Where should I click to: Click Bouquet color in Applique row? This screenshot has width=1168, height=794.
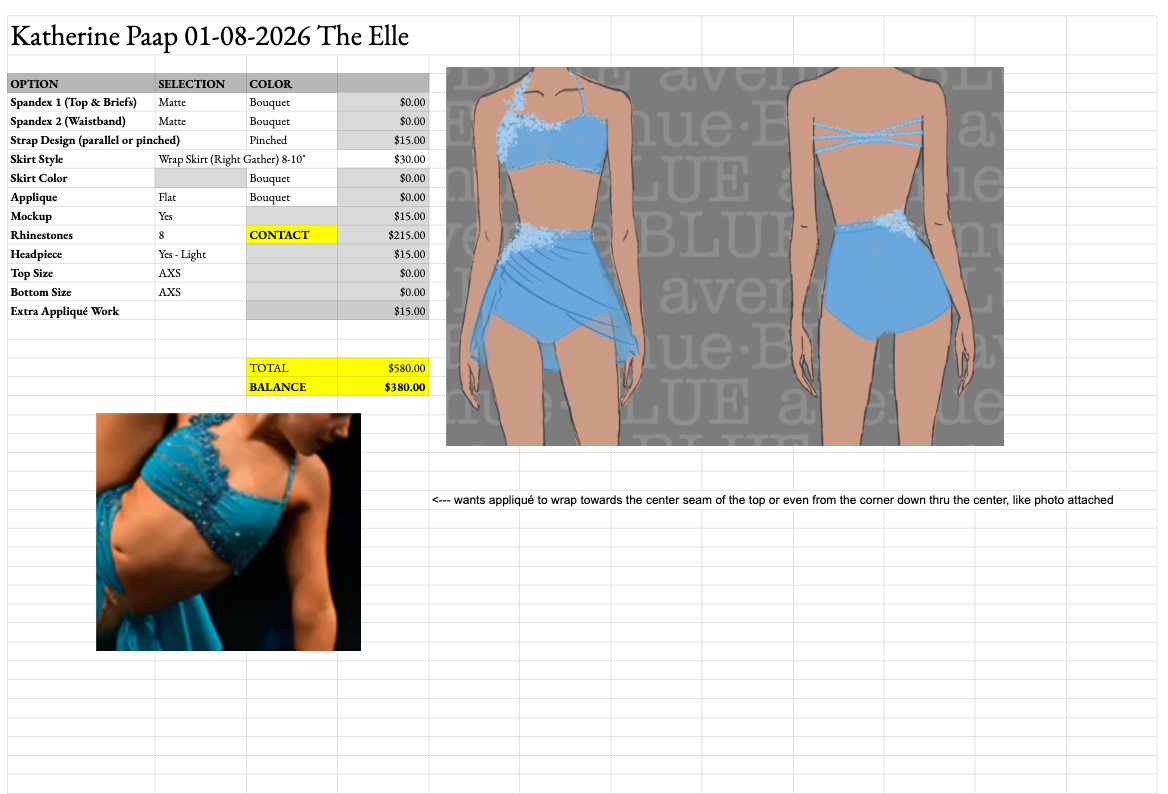tap(291, 197)
